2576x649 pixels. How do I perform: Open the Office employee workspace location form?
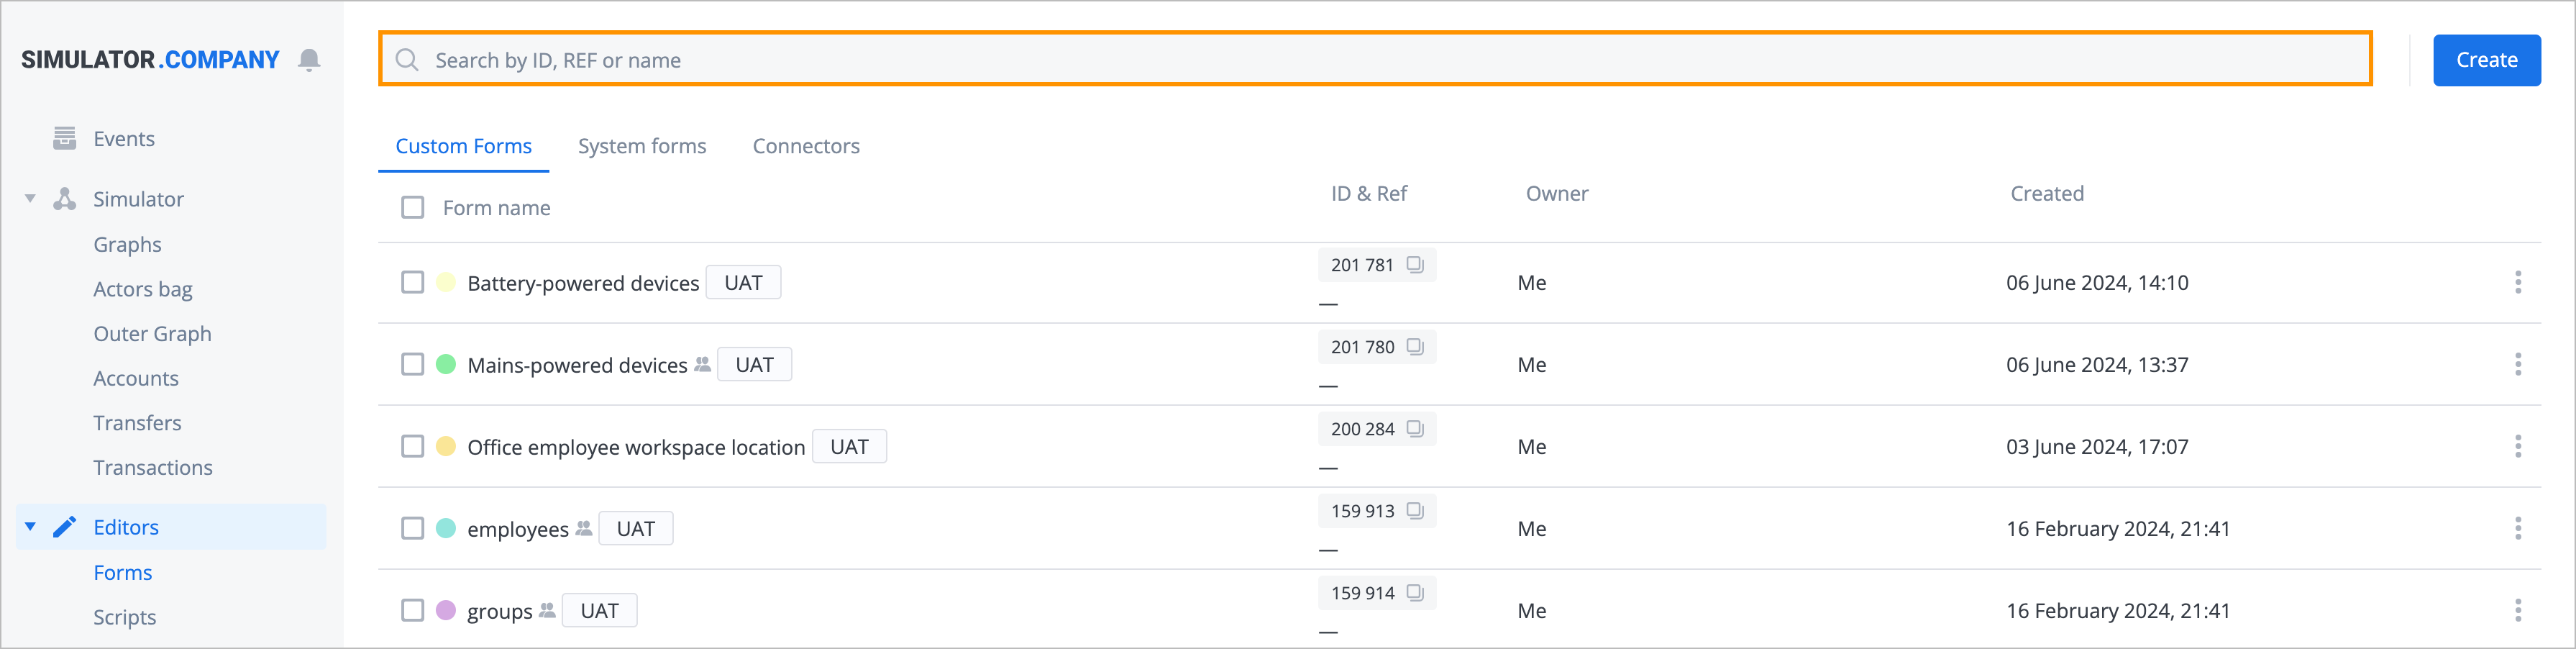636,448
